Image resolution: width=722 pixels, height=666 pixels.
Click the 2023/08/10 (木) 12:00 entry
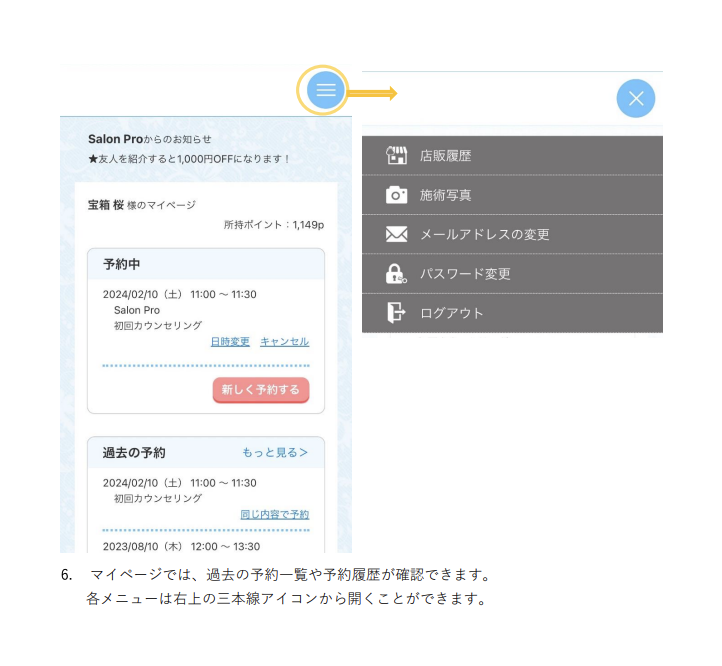(x=181, y=546)
